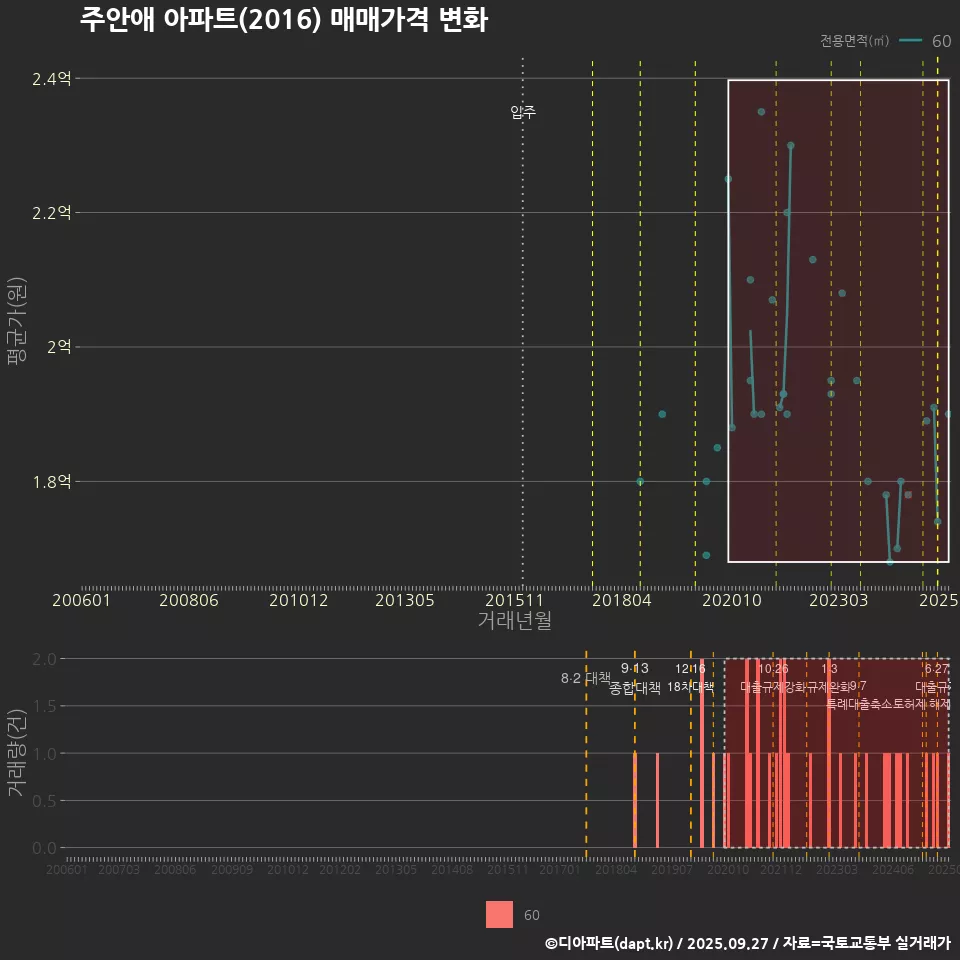Open the 디아파트(dapt.kr) source credit
Viewport: 960px width, 960px height.
coord(747,943)
